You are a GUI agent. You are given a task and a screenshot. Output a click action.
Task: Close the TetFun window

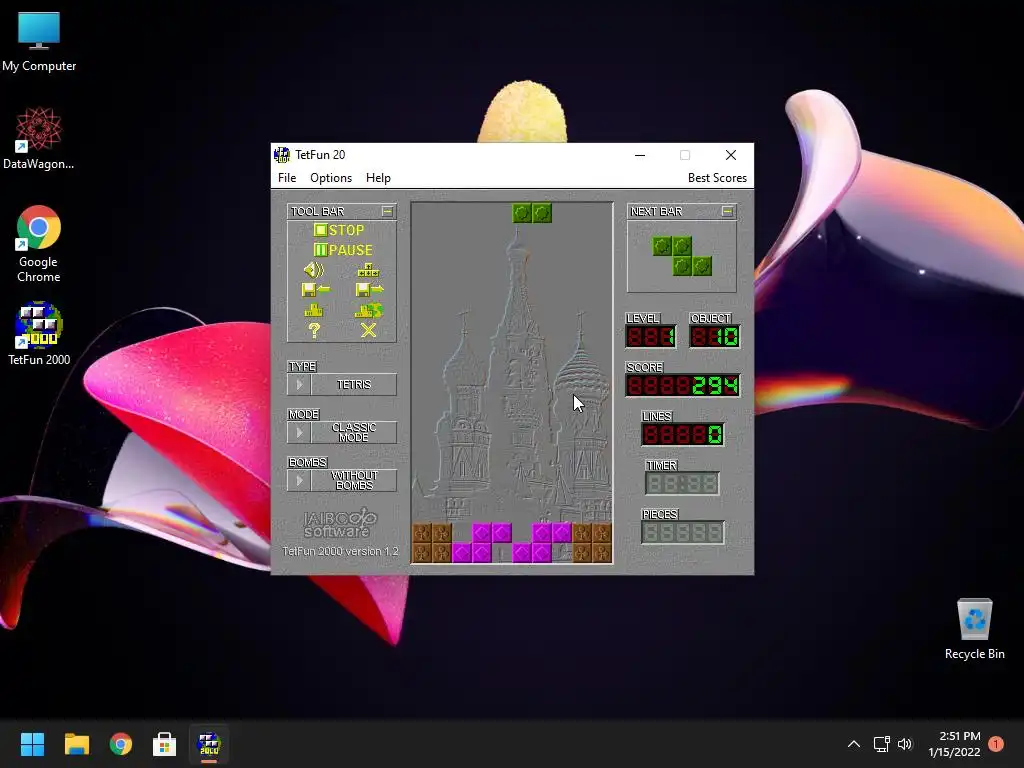(731, 155)
